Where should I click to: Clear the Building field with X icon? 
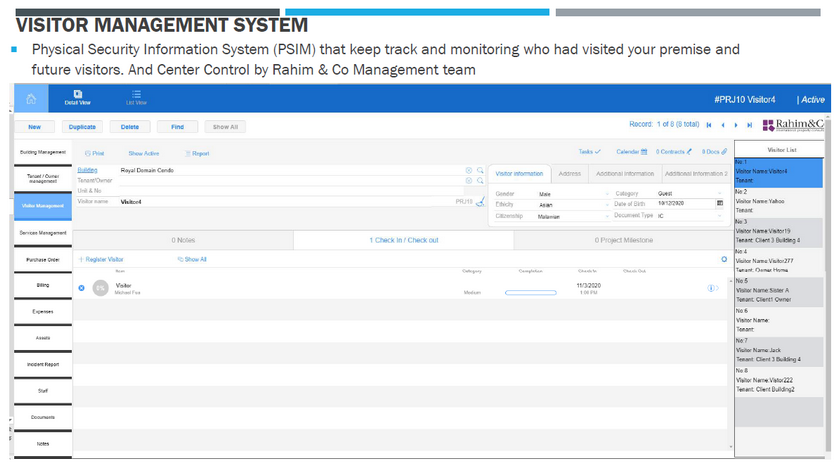(x=468, y=171)
